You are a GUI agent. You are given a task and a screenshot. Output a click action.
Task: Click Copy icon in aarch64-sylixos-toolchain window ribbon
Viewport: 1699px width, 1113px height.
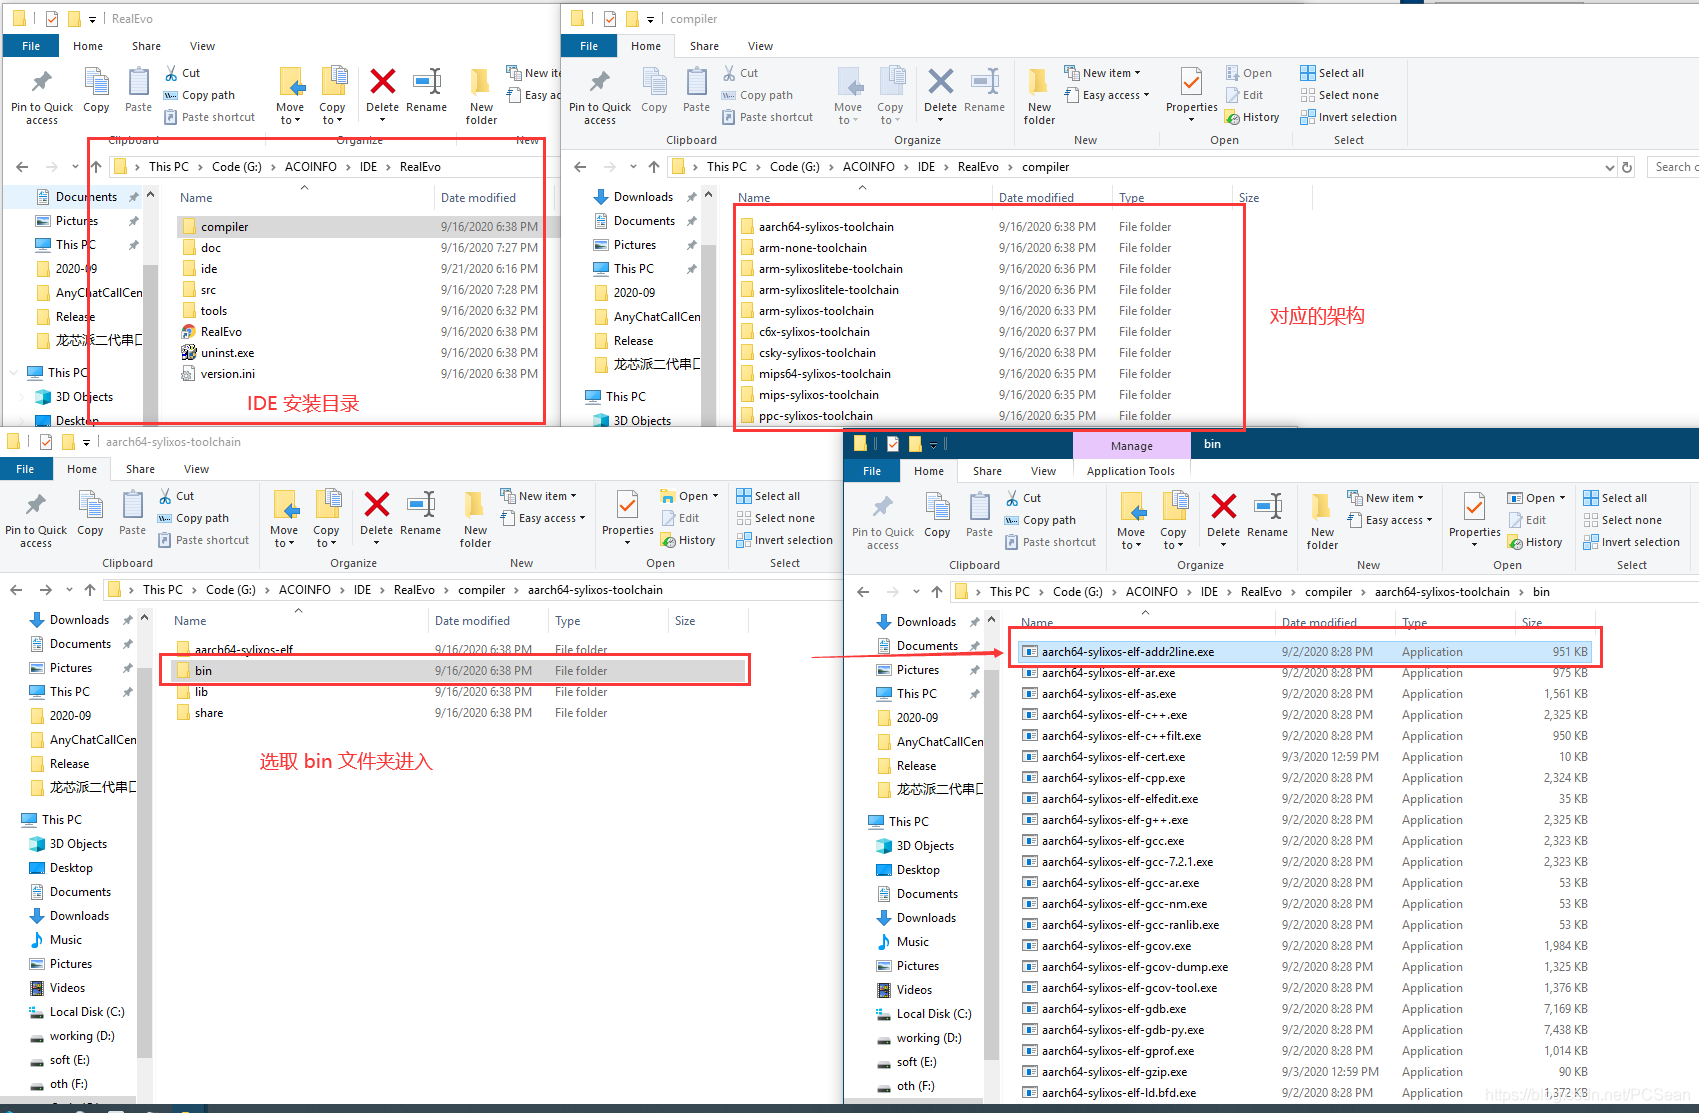click(x=91, y=514)
